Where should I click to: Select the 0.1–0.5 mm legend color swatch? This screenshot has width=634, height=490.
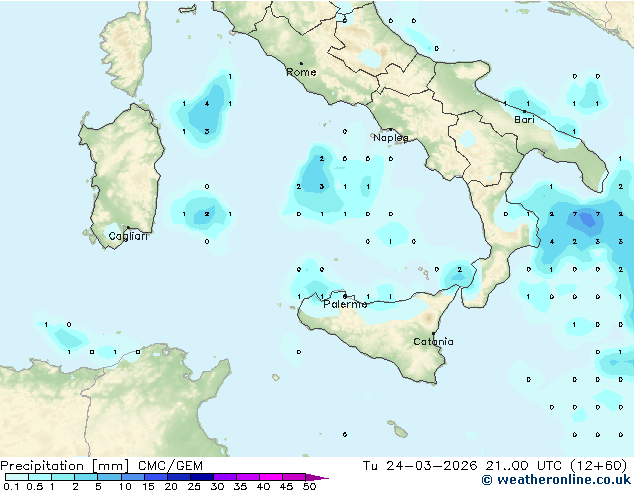click(17, 477)
